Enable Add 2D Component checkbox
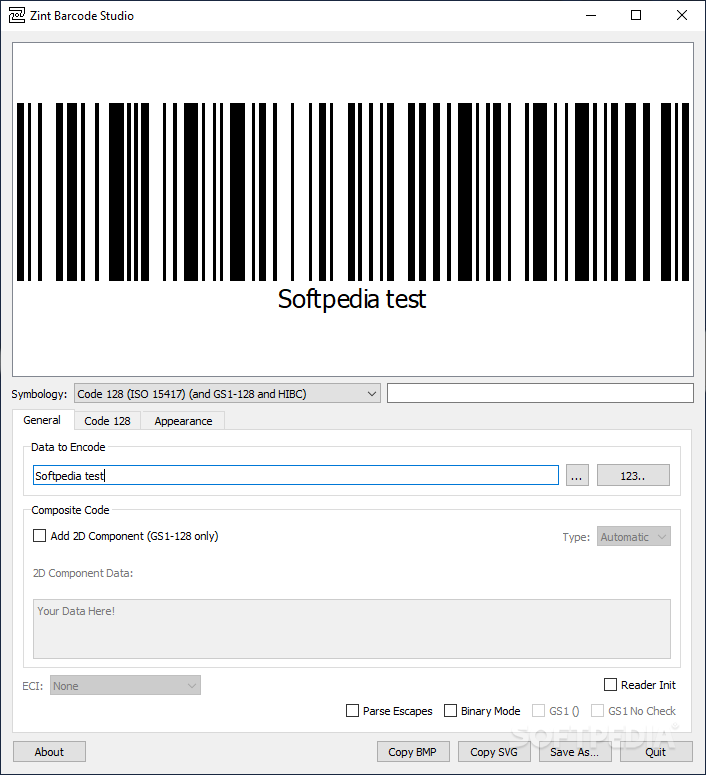The width and height of the screenshot is (706, 775). tap(40, 536)
